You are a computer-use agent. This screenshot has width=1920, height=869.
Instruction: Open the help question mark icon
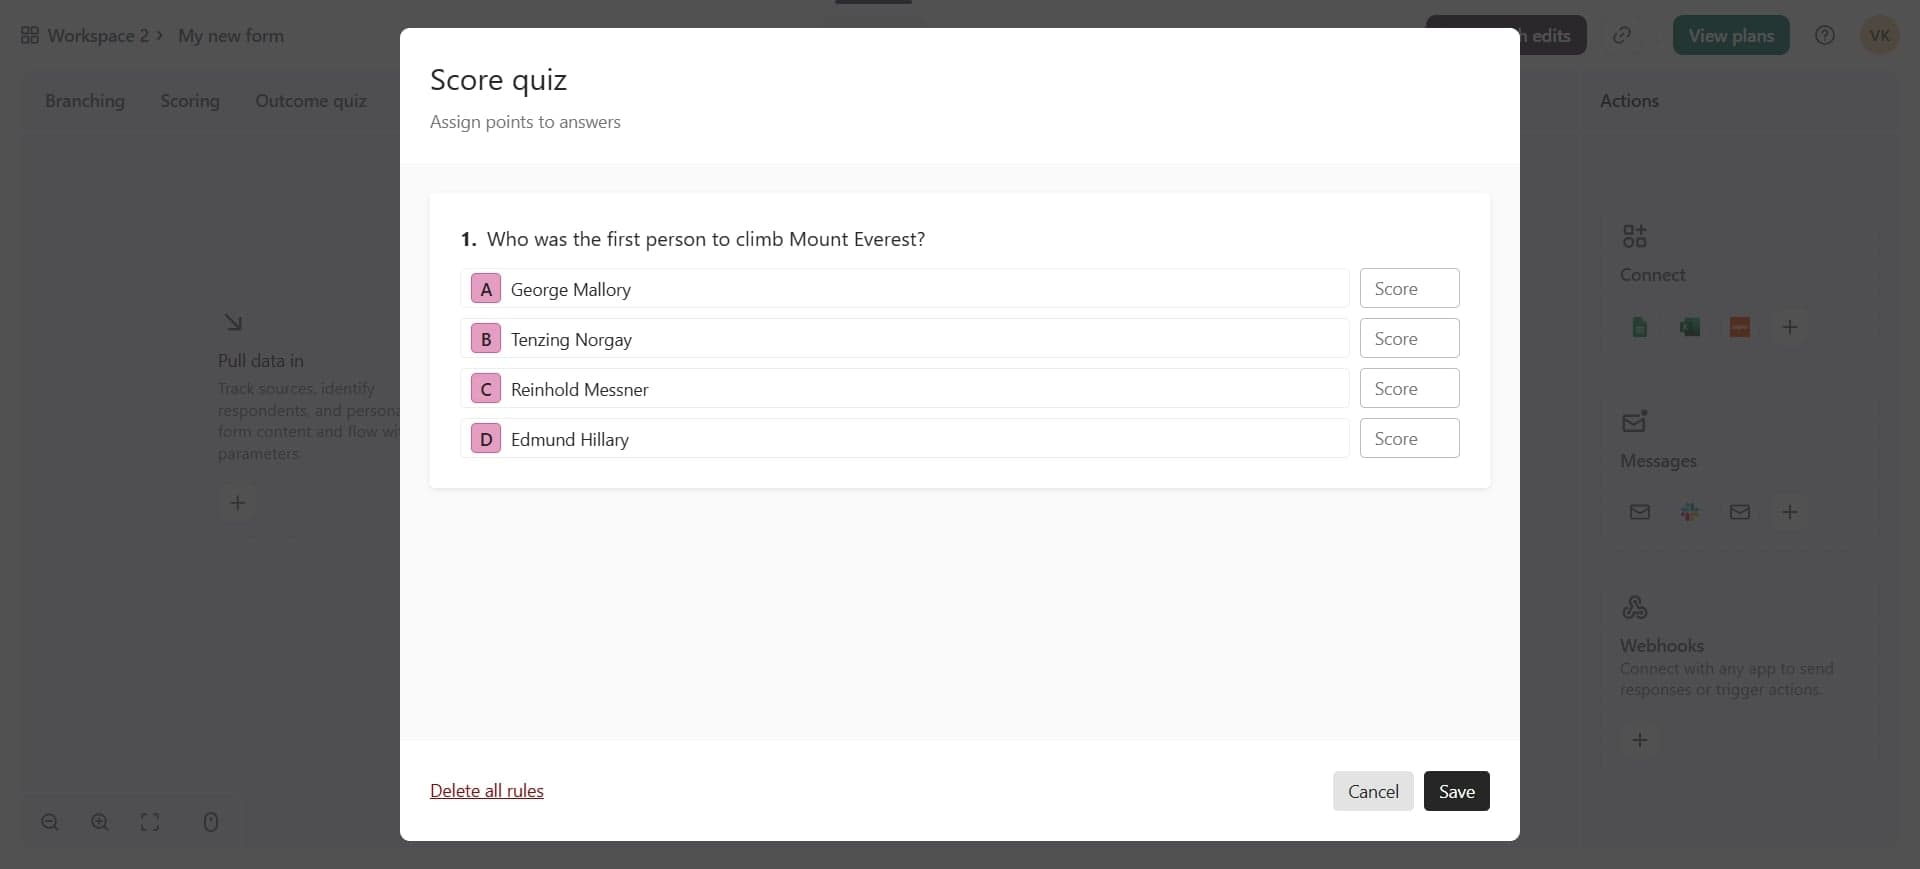(1825, 35)
